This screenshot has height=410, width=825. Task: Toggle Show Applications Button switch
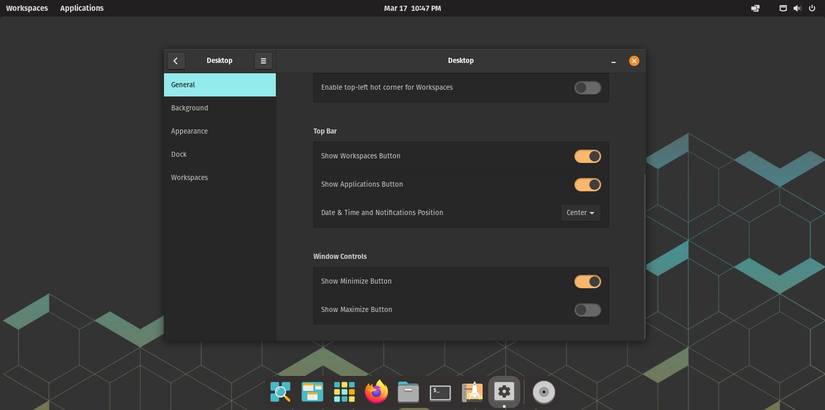tap(587, 185)
